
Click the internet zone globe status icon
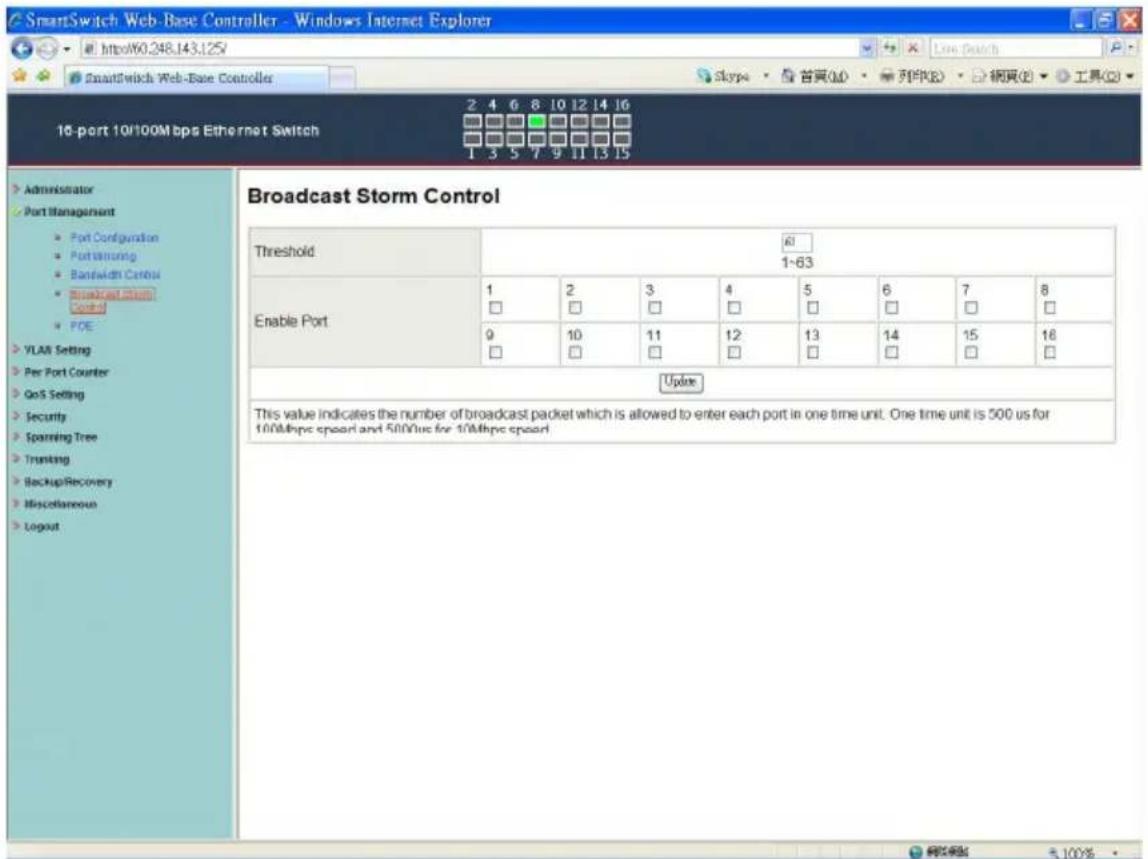pyautogui.click(x=916, y=852)
